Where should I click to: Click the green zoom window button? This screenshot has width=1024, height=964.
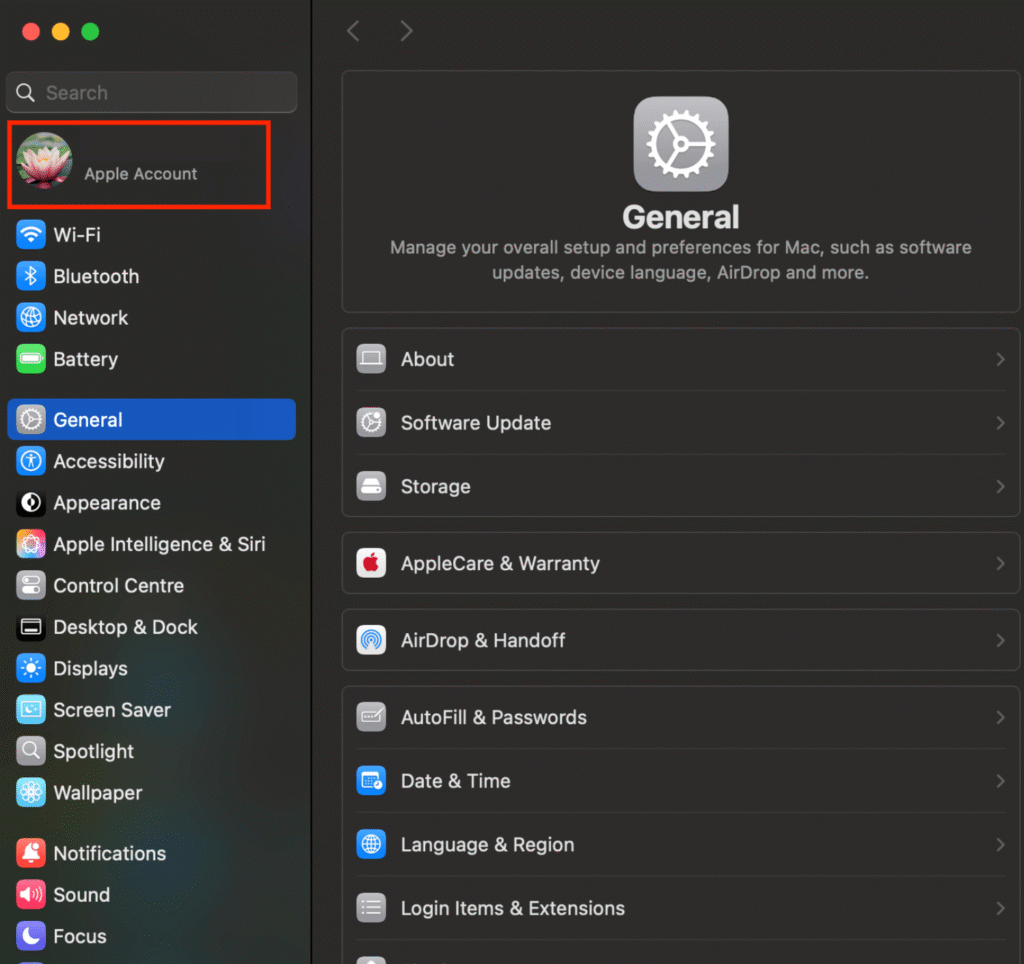(x=90, y=31)
